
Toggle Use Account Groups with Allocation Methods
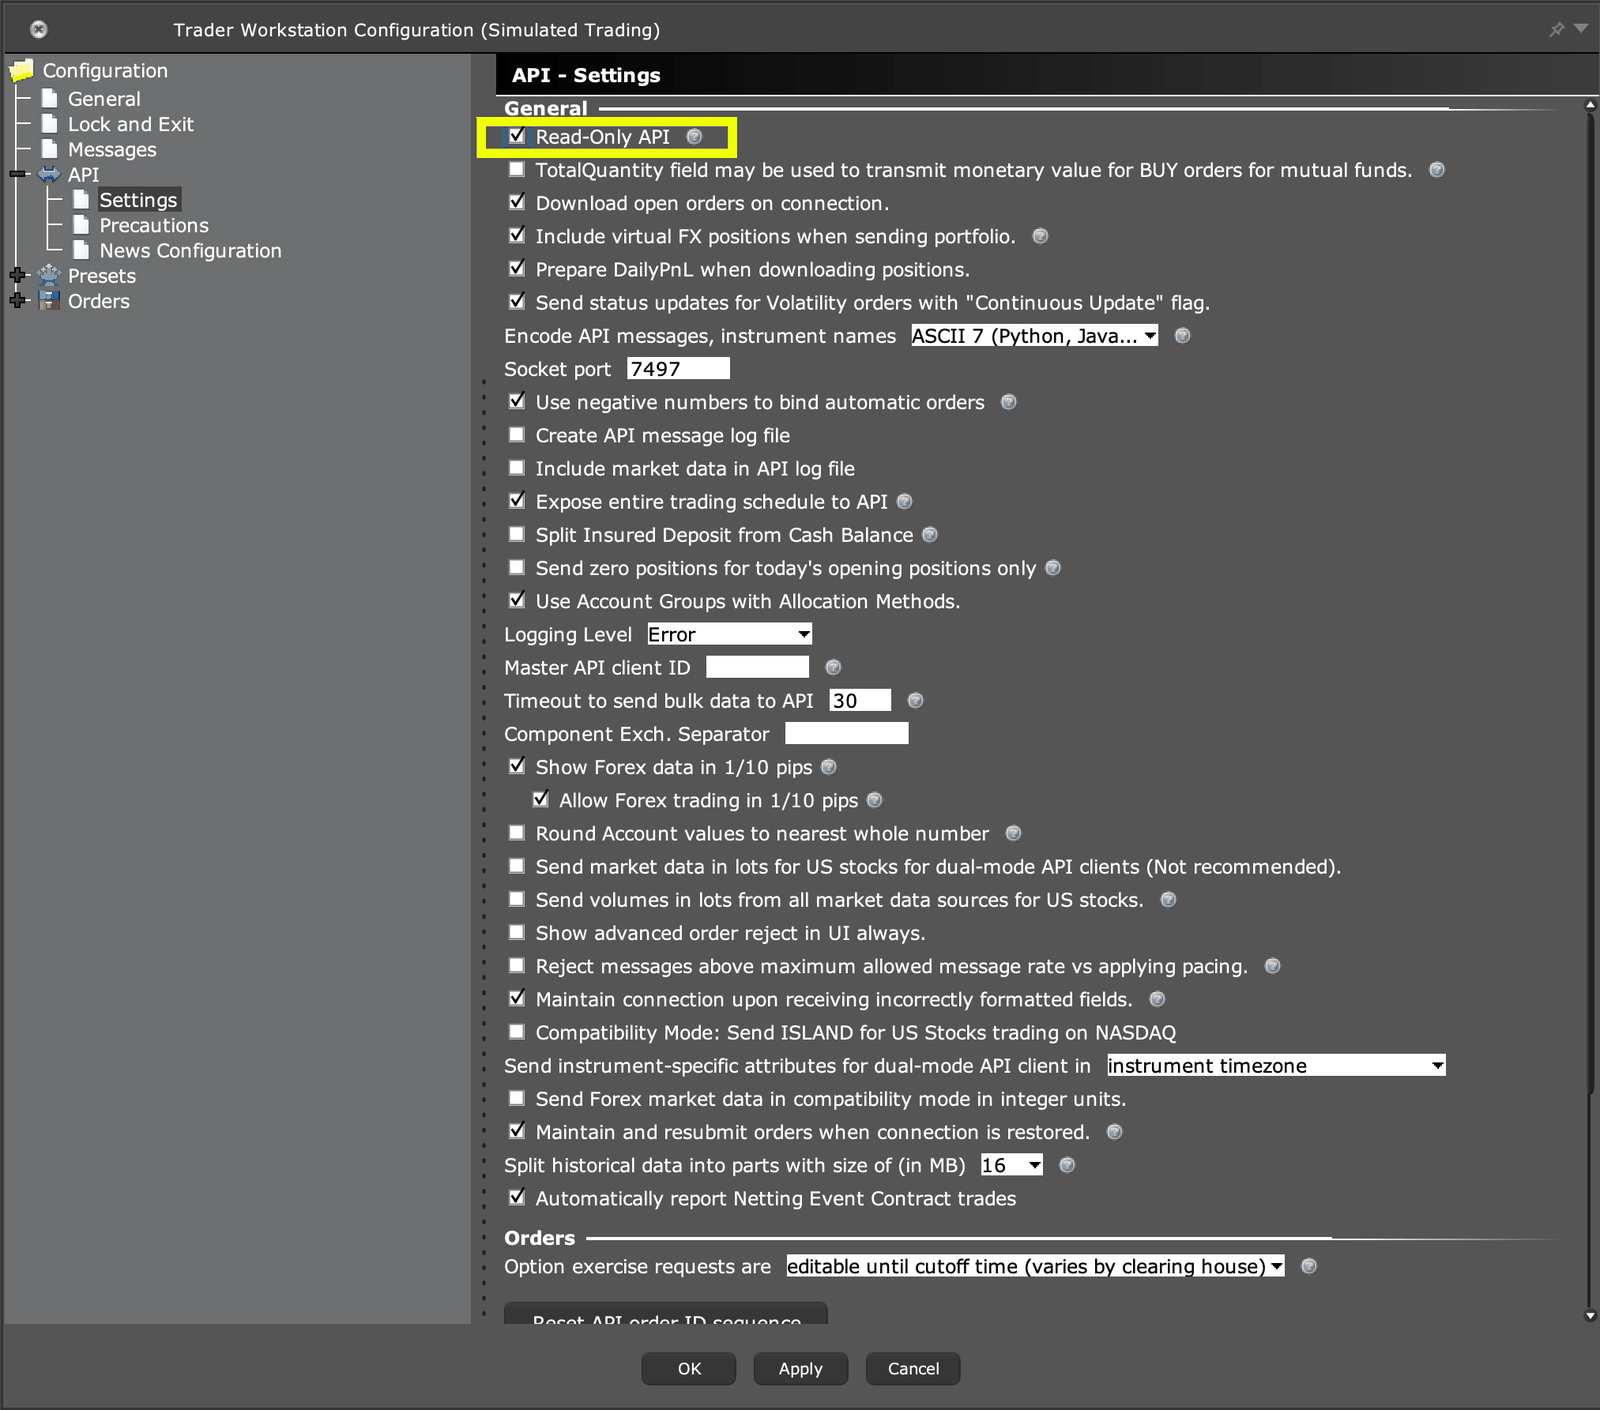(517, 600)
